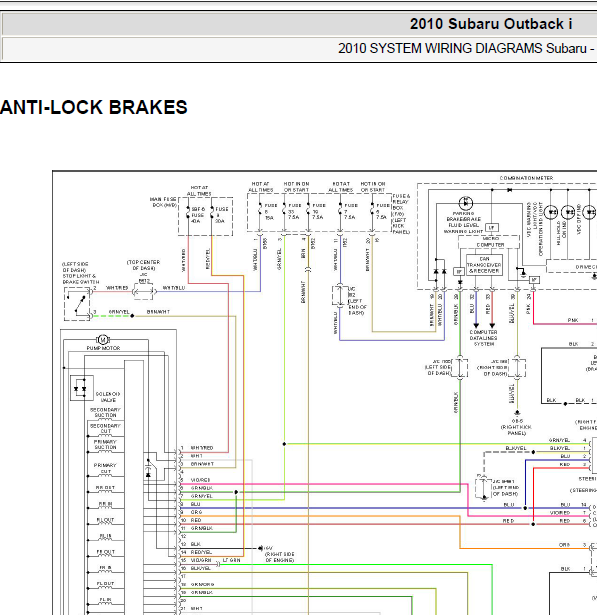The height and width of the screenshot is (615, 597).
Task: Click the G-B5 right kick panel ground symbol
Action: (x=517, y=413)
